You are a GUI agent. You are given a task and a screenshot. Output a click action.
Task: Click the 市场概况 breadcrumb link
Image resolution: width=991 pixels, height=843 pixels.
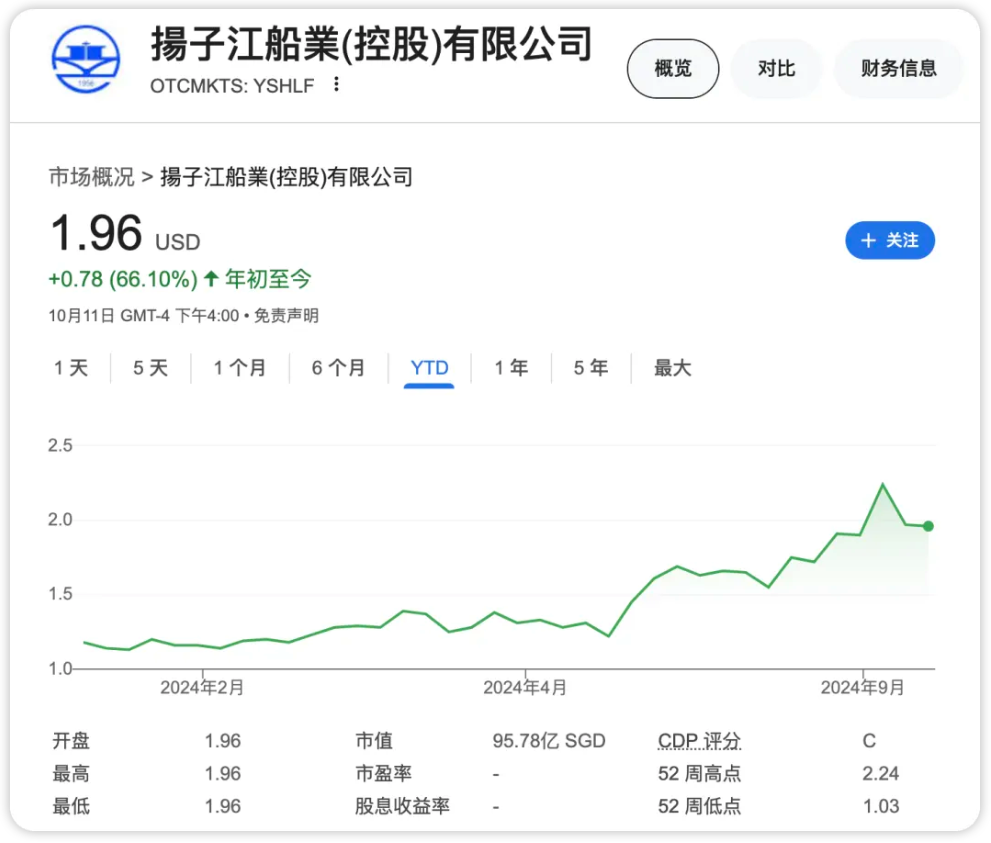point(92,177)
